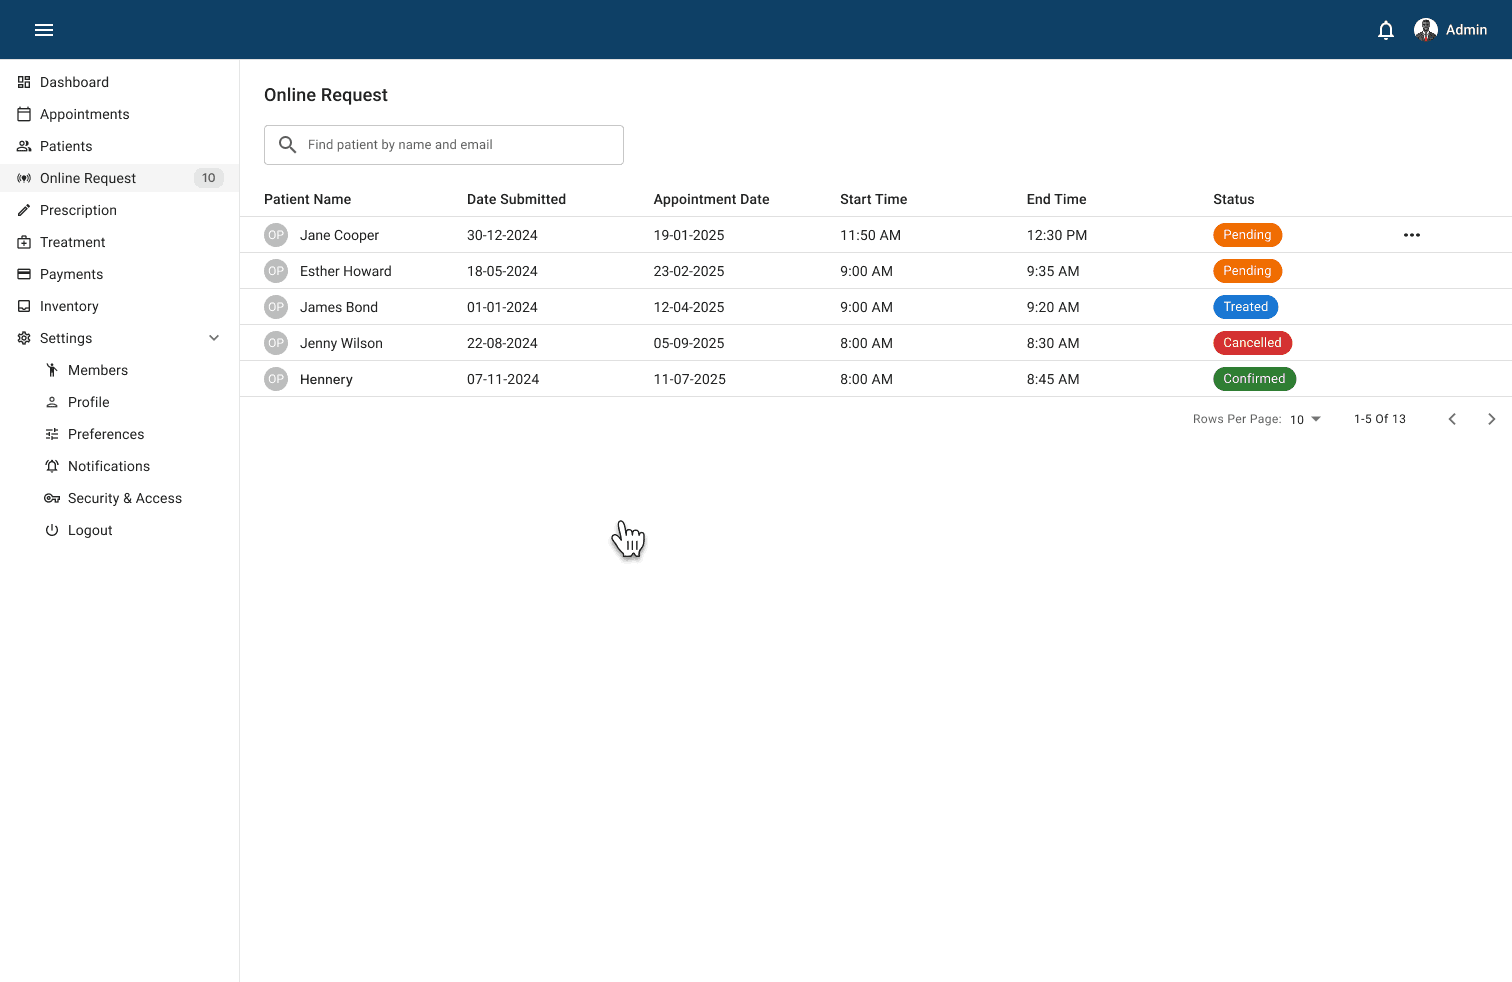Click the Logout option

click(x=88, y=529)
